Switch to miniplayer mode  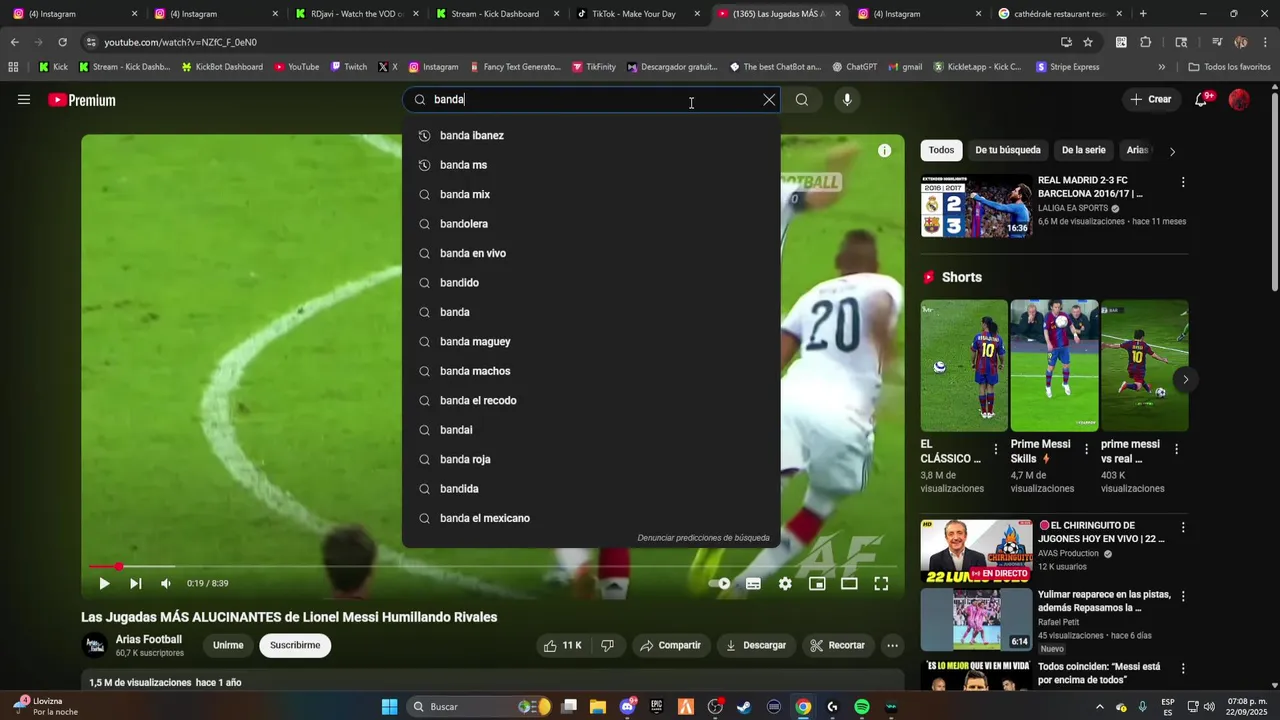pos(817,584)
